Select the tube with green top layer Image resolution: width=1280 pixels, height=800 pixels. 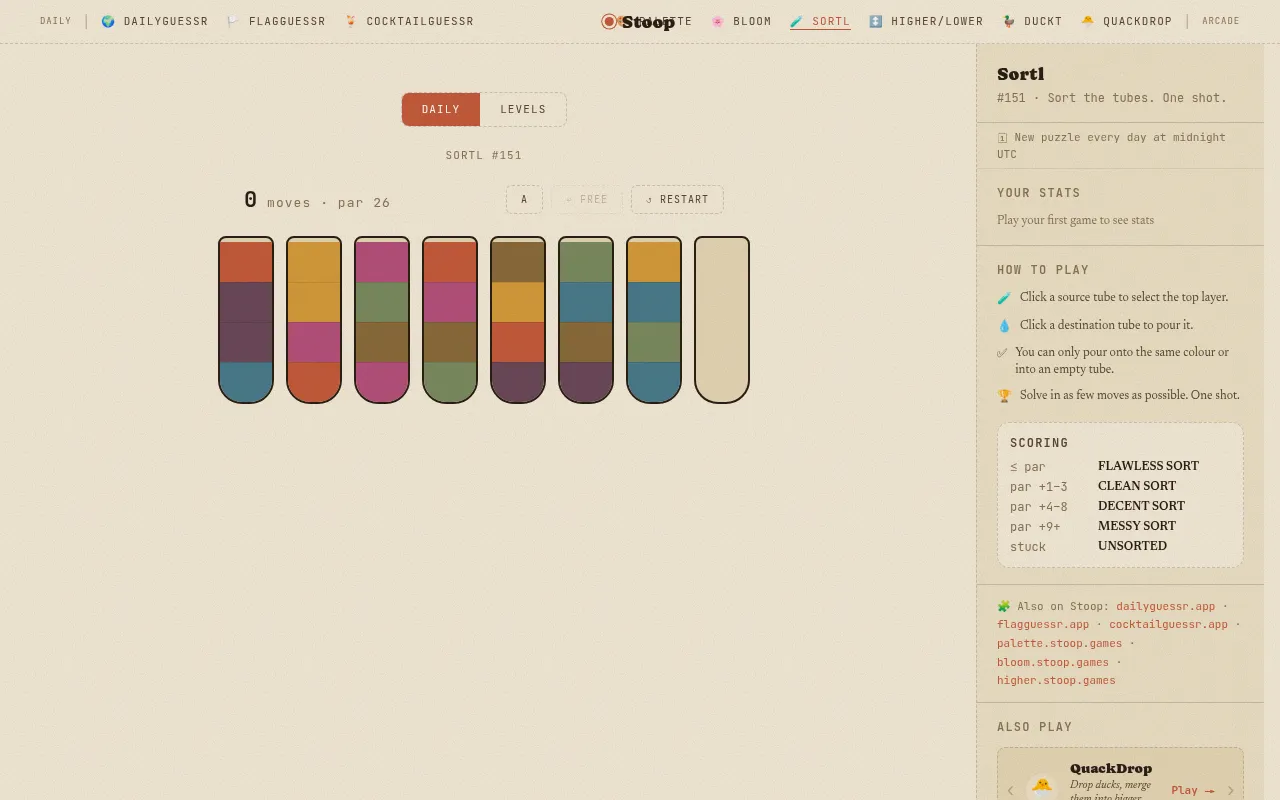(x=586, y=320)
